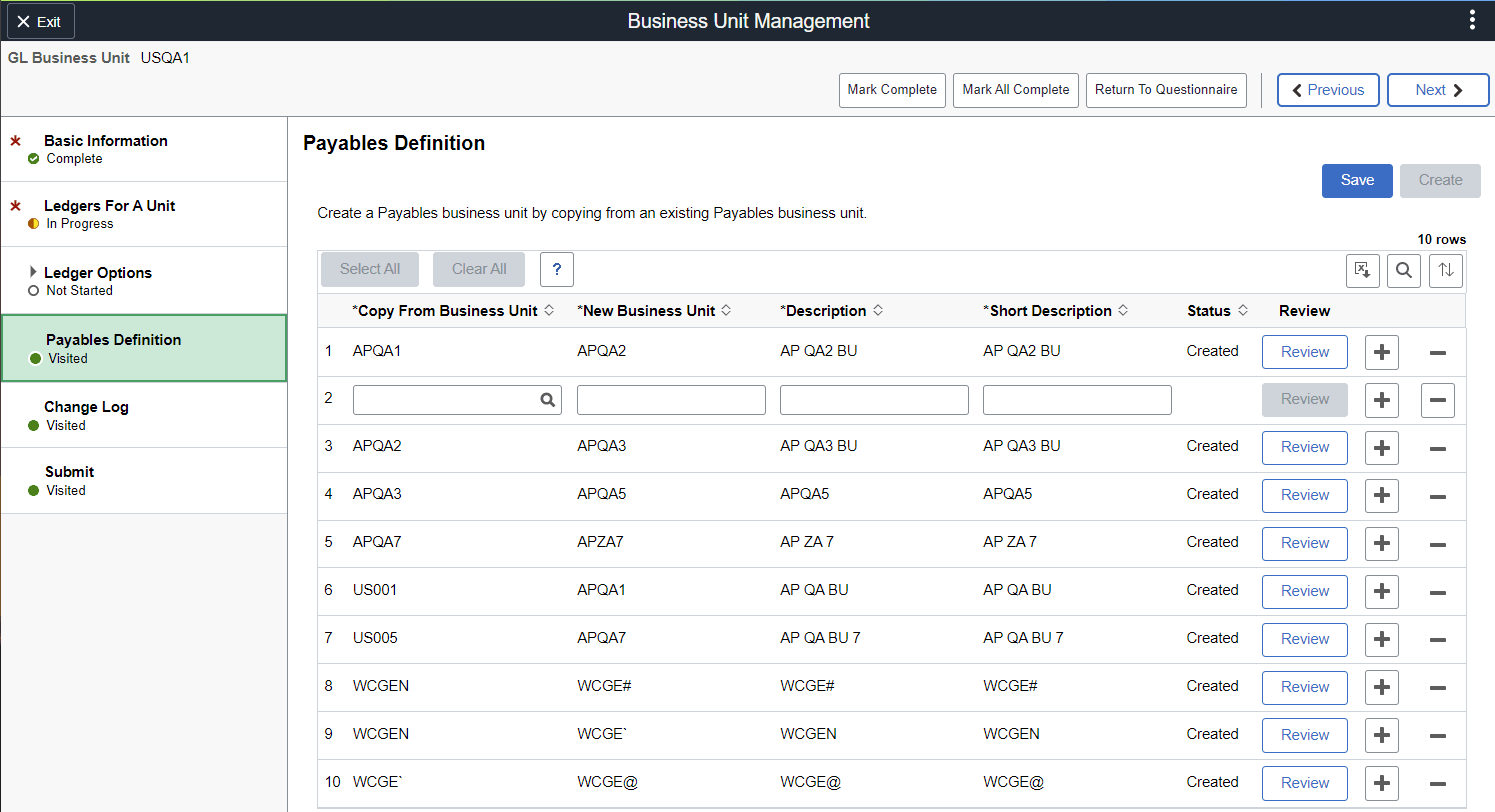Open the grid sort icon
Image resolution: width=1495 pixels, height=812 pixels.
[x=1445, y=270]
